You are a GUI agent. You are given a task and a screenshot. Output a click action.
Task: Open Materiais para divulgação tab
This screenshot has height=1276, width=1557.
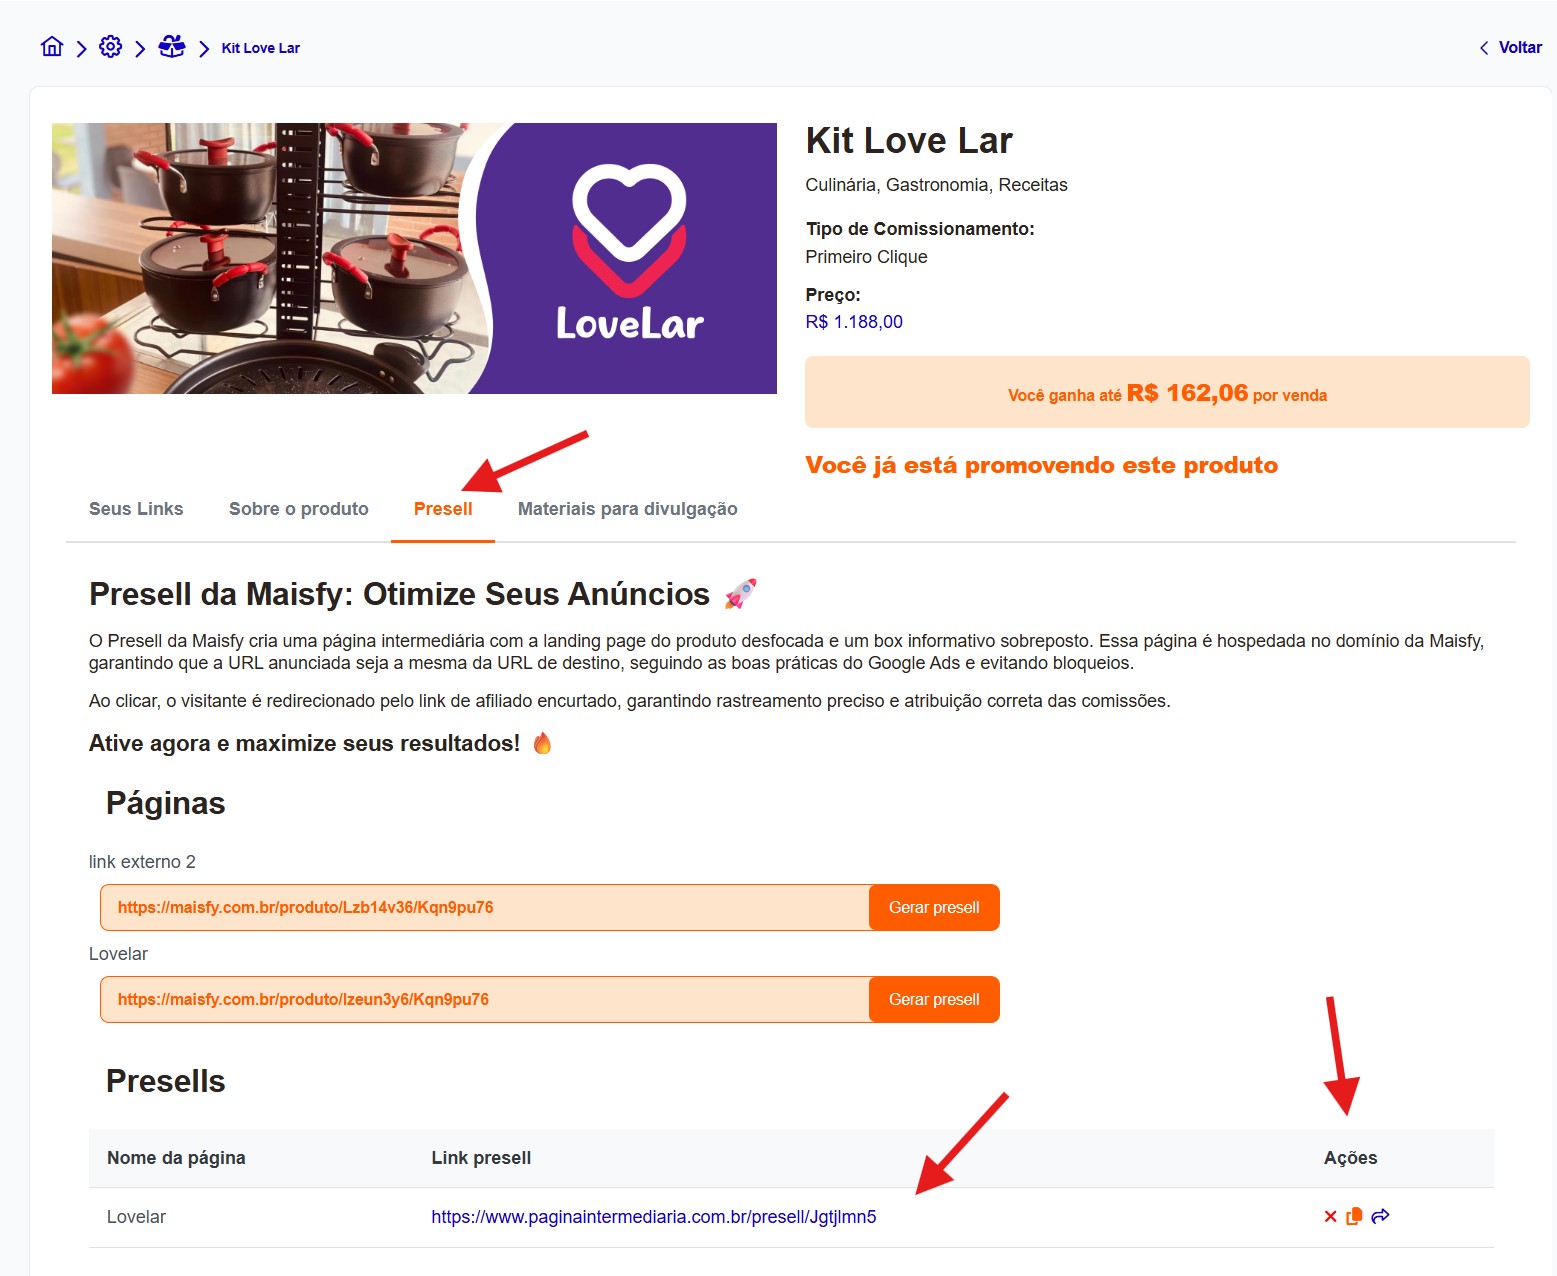[627, 509]
